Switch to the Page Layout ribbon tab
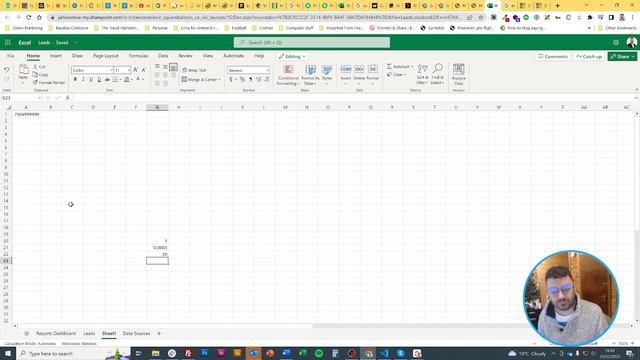Viewport: 640px width, 360px height. [106, 56]
